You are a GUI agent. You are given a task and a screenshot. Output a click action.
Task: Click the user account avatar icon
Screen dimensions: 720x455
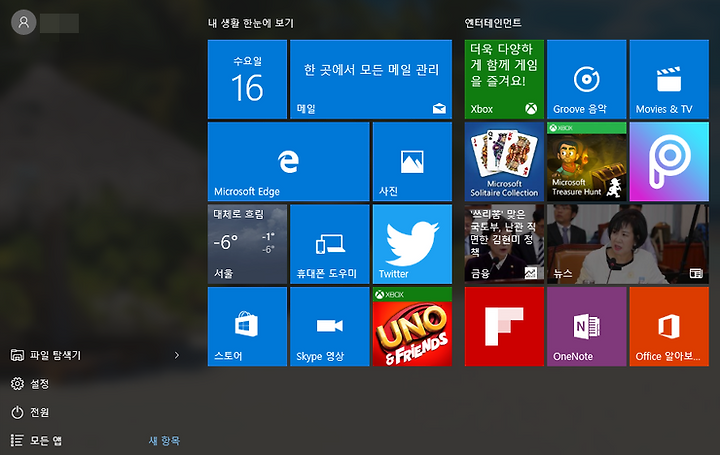tap(24, 22)
